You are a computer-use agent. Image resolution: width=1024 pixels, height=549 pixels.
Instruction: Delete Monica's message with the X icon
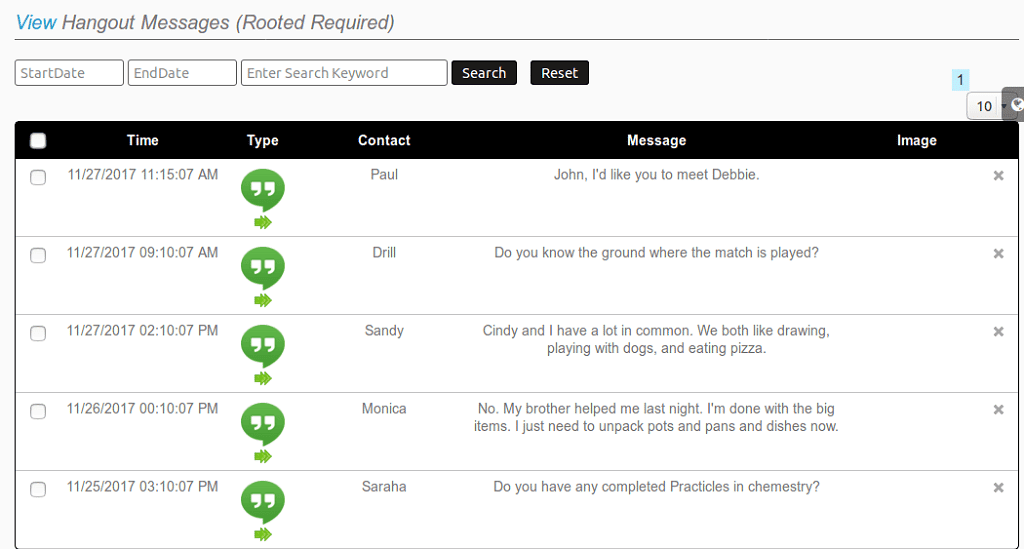click(x=998, y=409)
